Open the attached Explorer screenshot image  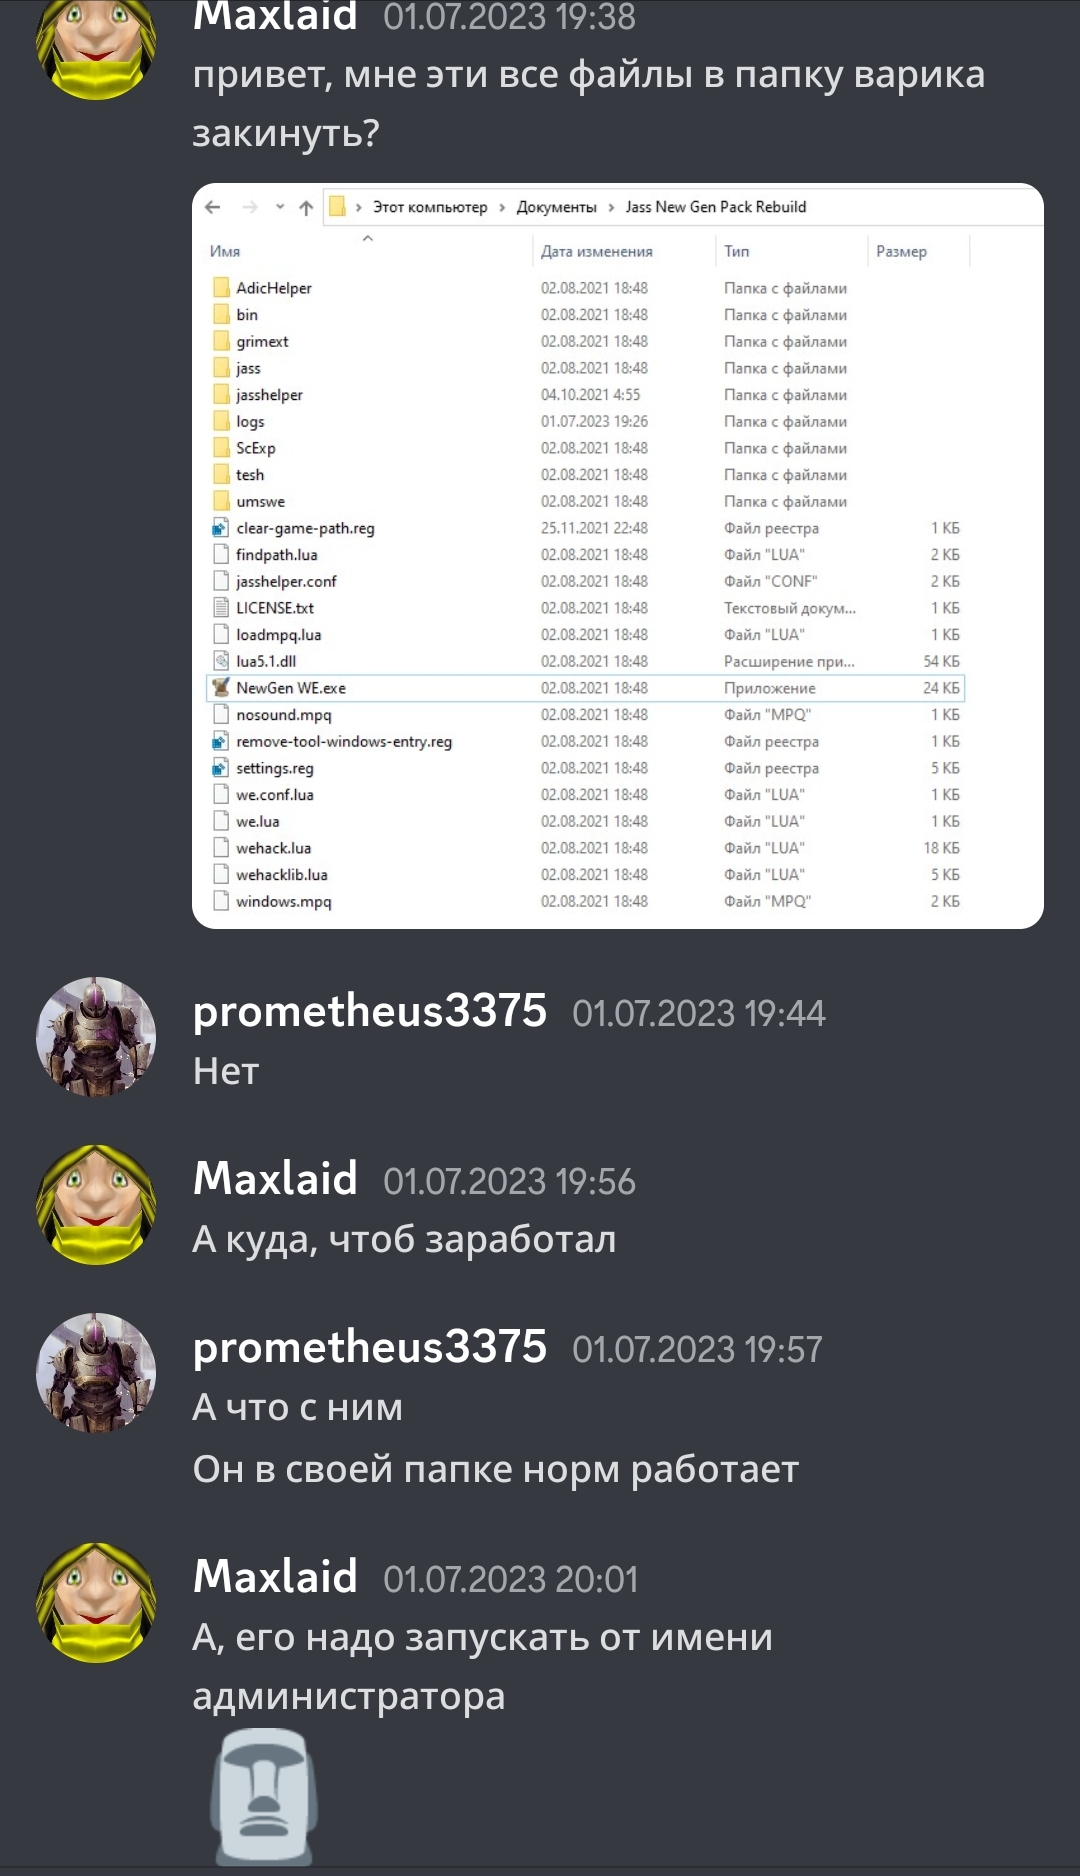(618, 556)
